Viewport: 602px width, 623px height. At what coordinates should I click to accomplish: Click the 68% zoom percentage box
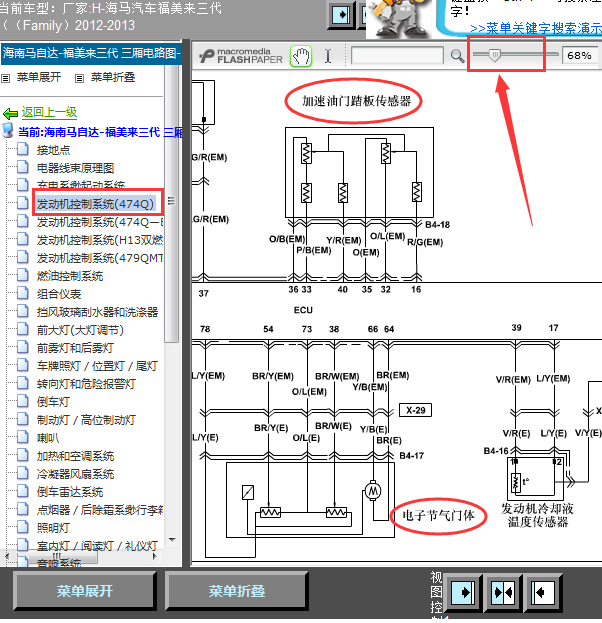click(x=579, y=55)
